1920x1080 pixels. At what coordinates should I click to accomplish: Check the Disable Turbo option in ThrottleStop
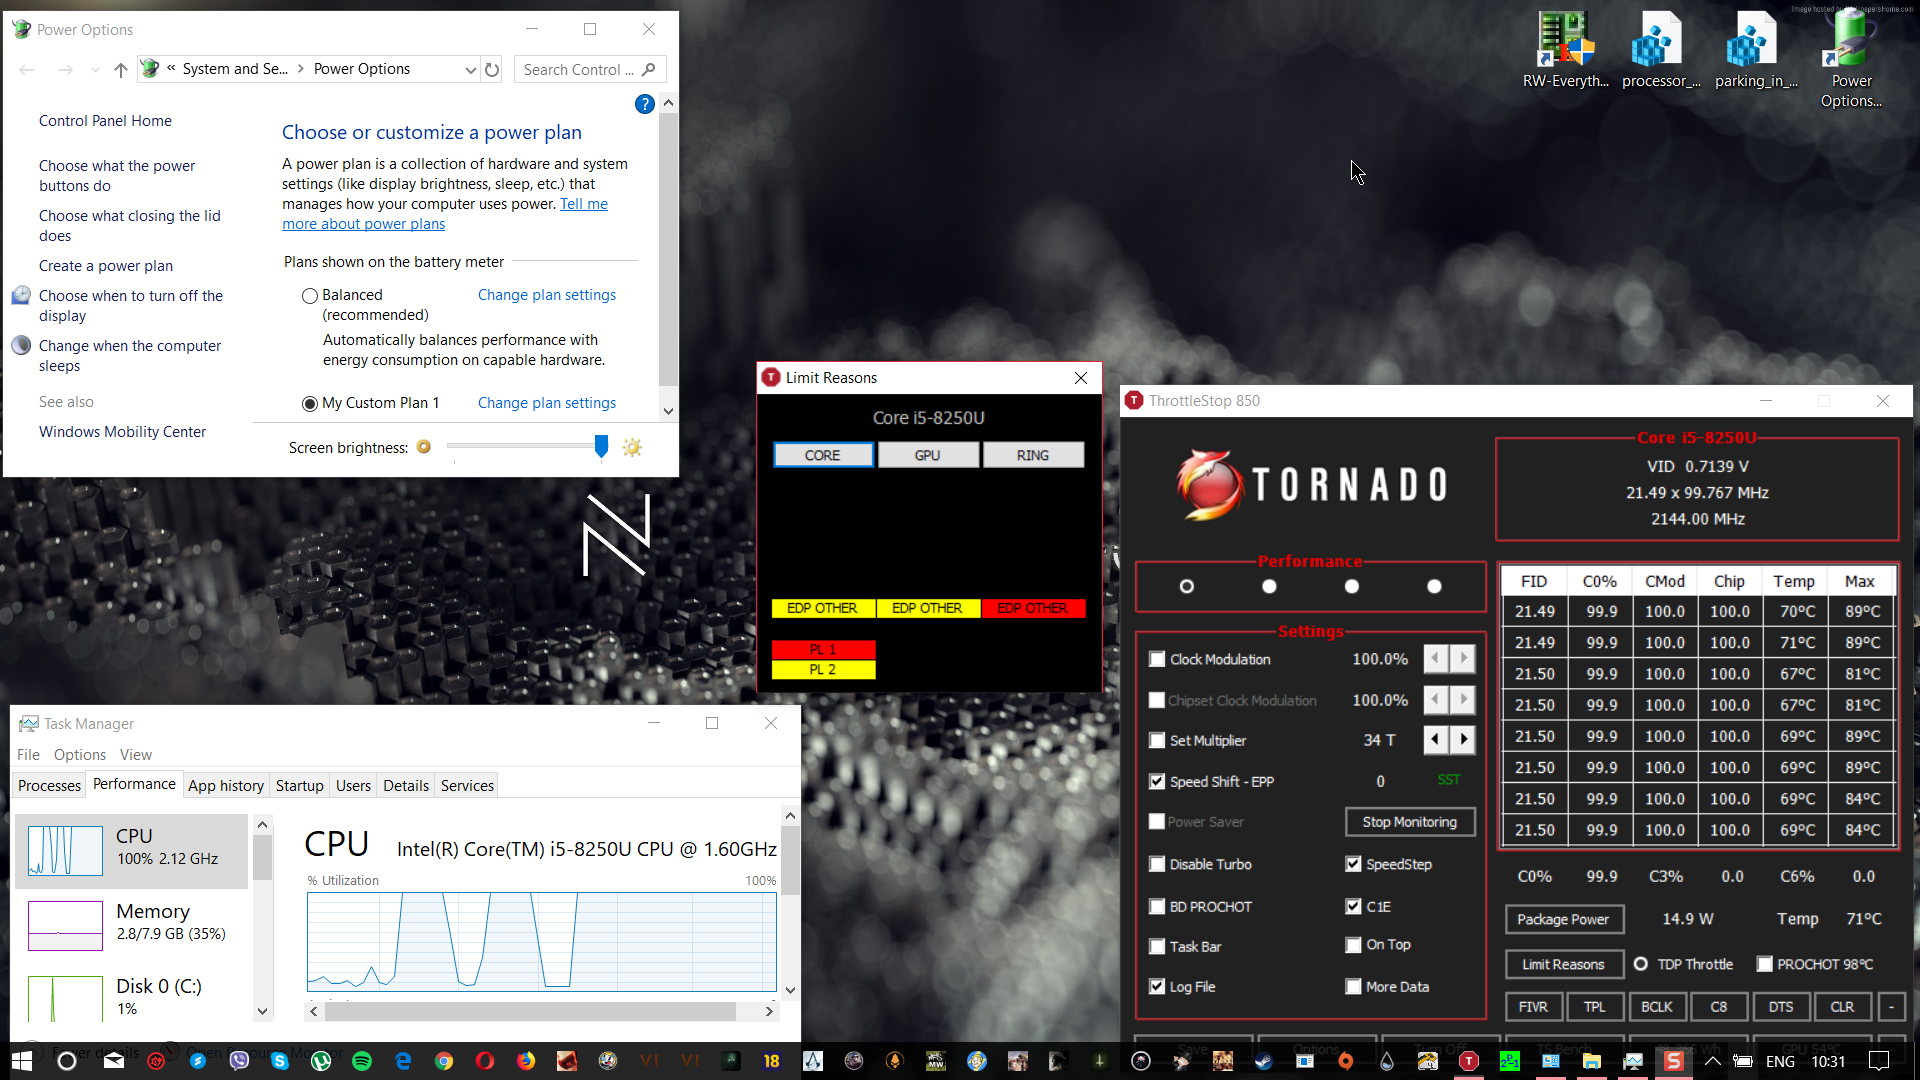[1157, 864]
